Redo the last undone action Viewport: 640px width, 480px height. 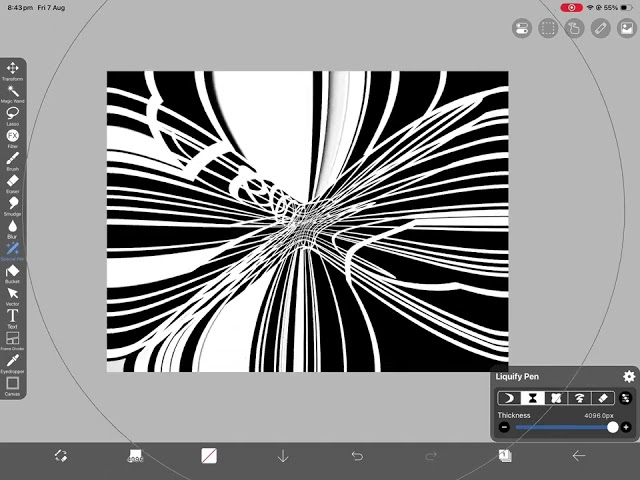point(431,456)
